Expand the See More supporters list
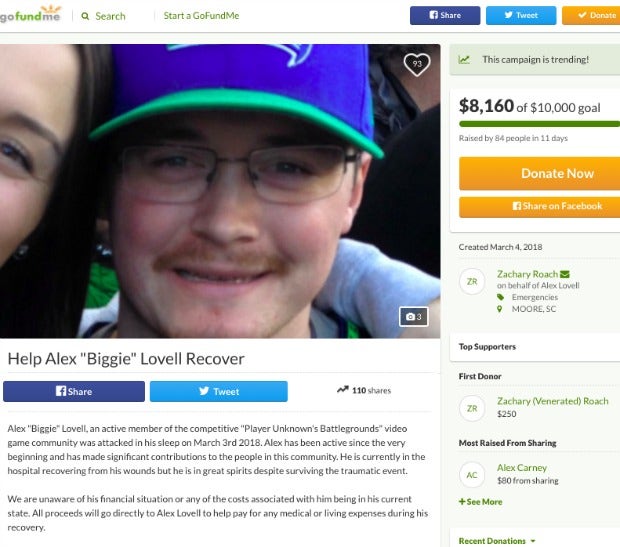This screenshot has width=620, height=547. (480, 502)
